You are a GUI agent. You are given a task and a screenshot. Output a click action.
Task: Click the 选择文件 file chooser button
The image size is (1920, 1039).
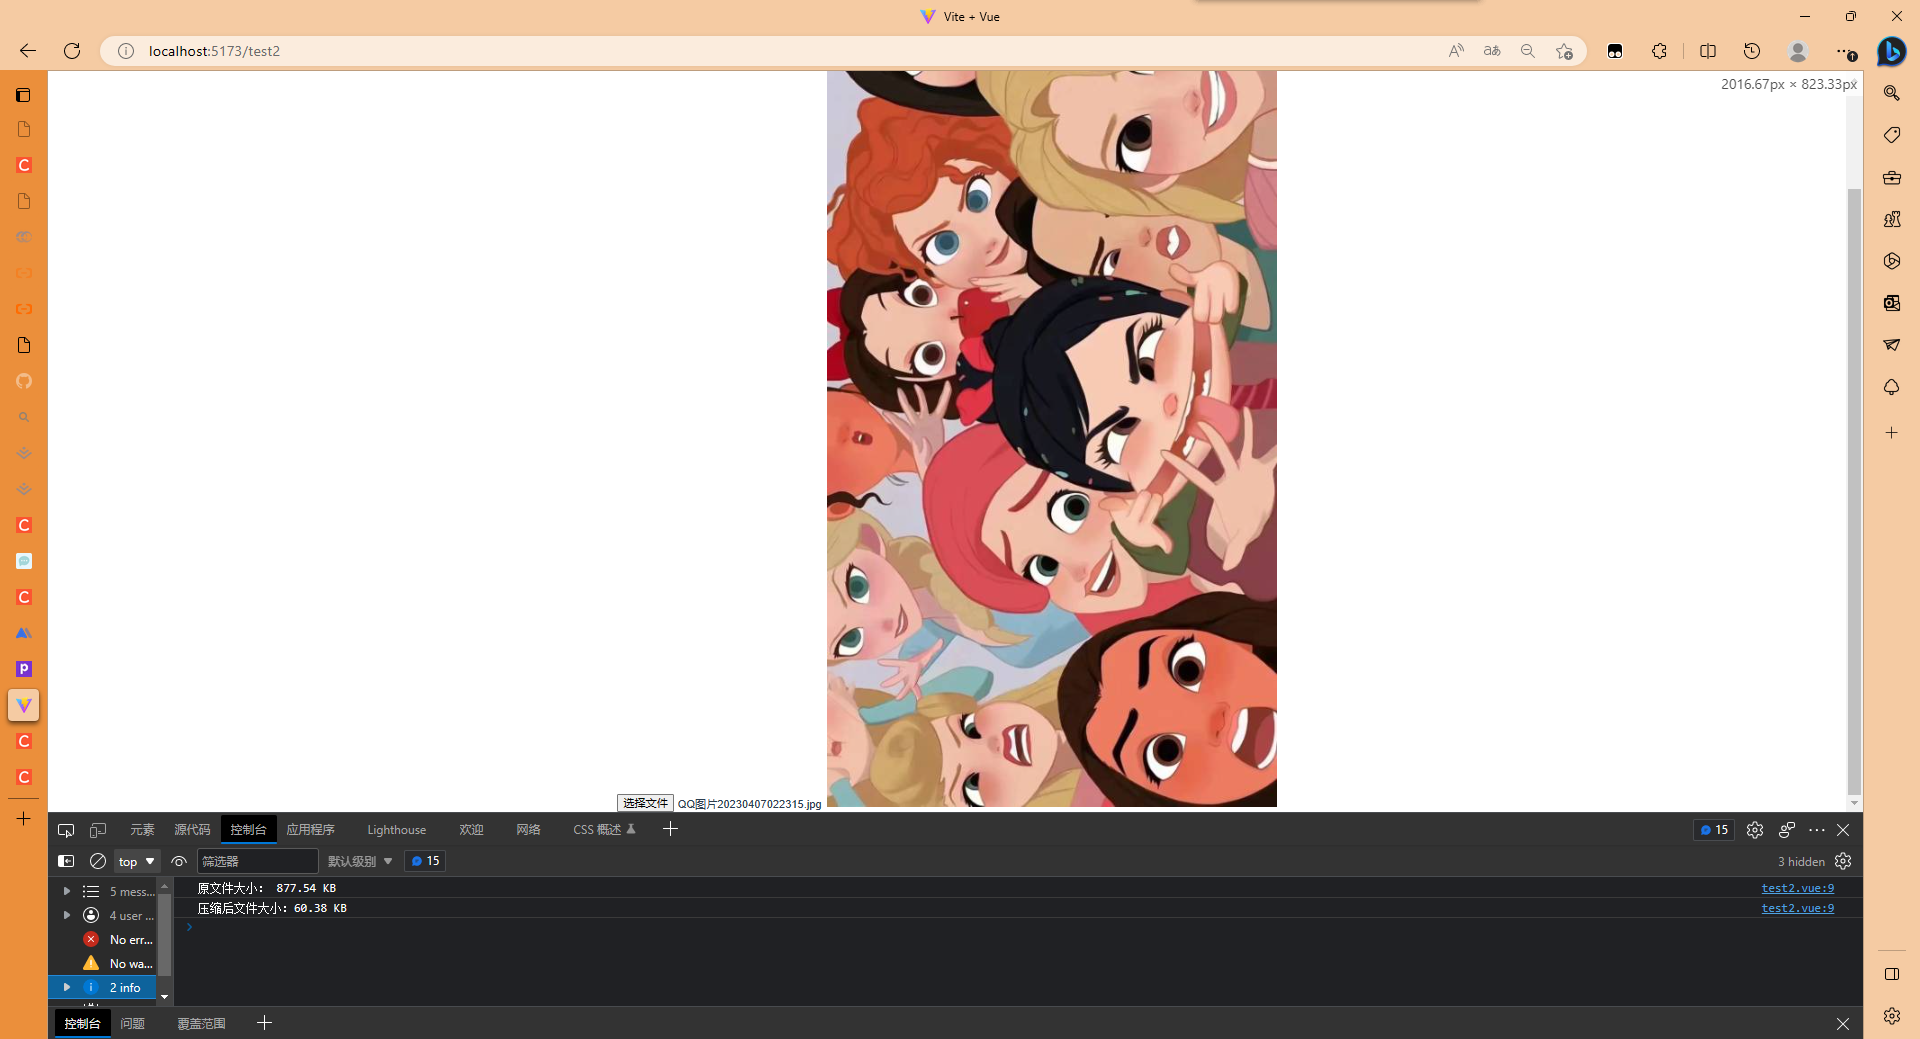(645, 803)
